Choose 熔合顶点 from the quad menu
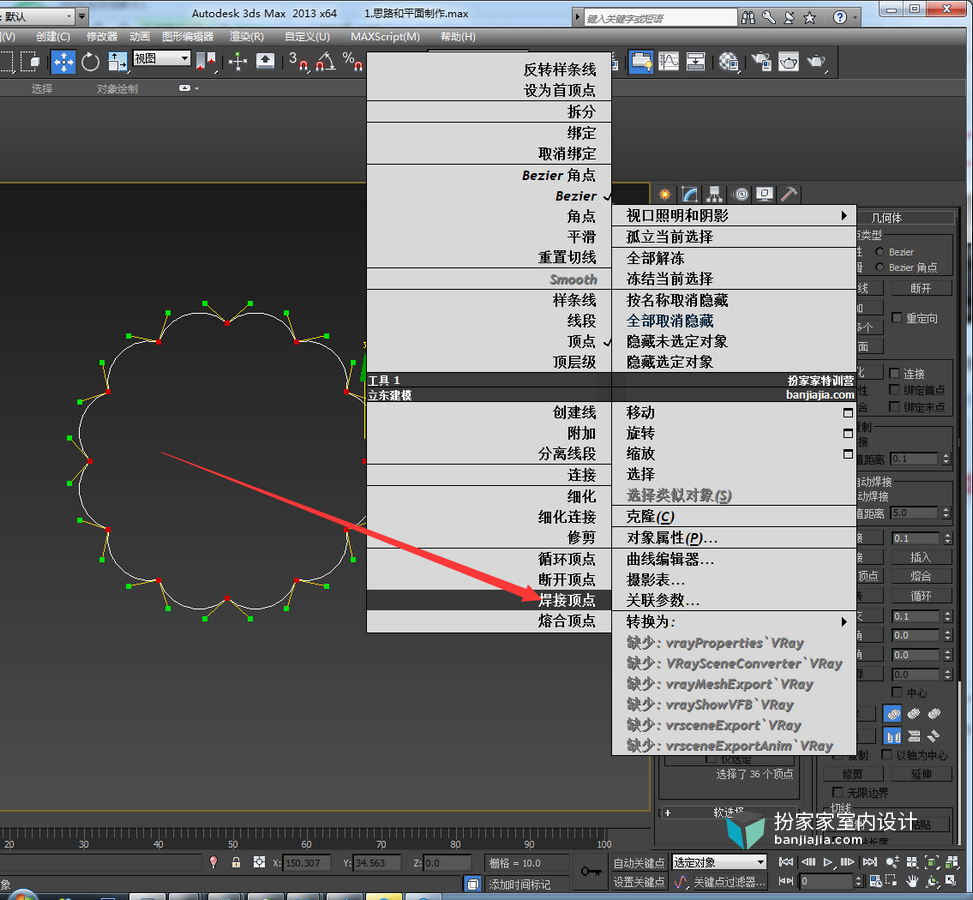 (489, 621)
